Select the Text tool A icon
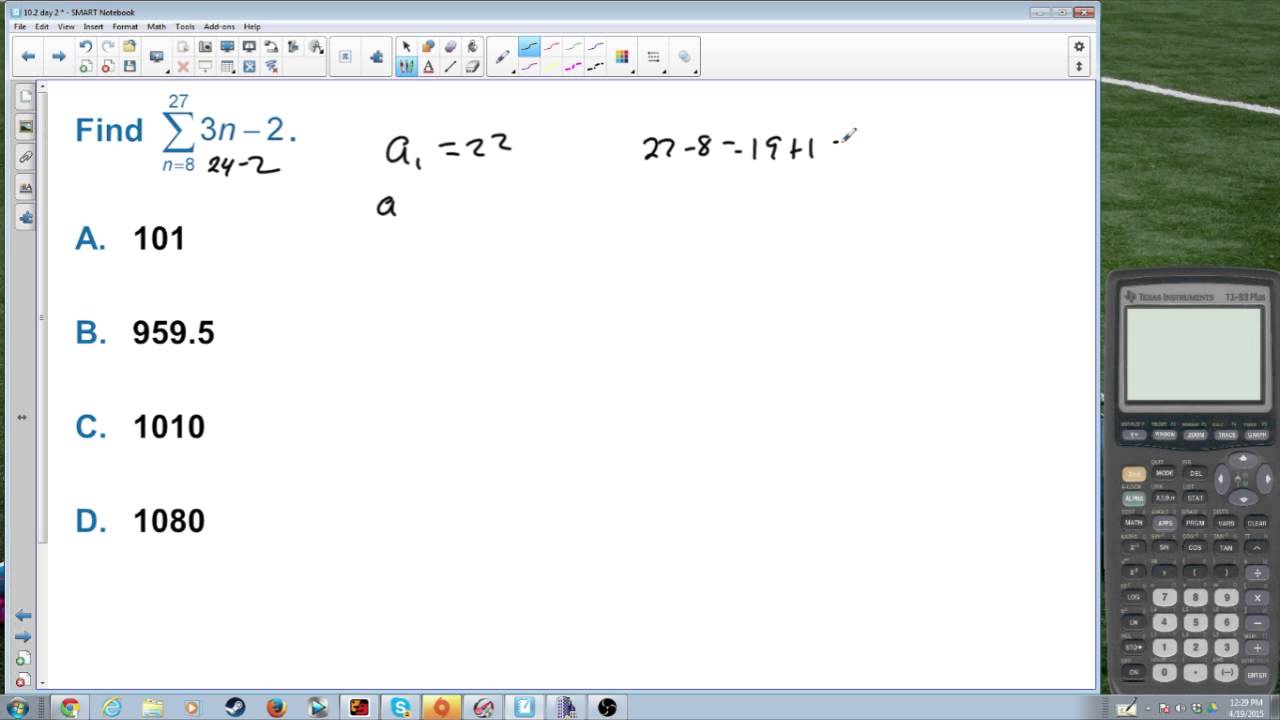Viewport: 1280px width, 720px height. pyautogui.click(x=428, y=66)
